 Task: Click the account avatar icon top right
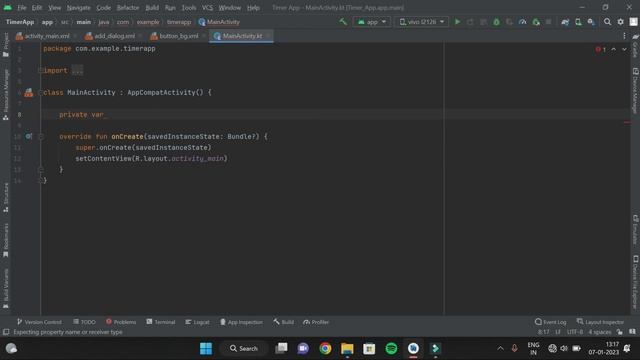click(x=633, y=22)
